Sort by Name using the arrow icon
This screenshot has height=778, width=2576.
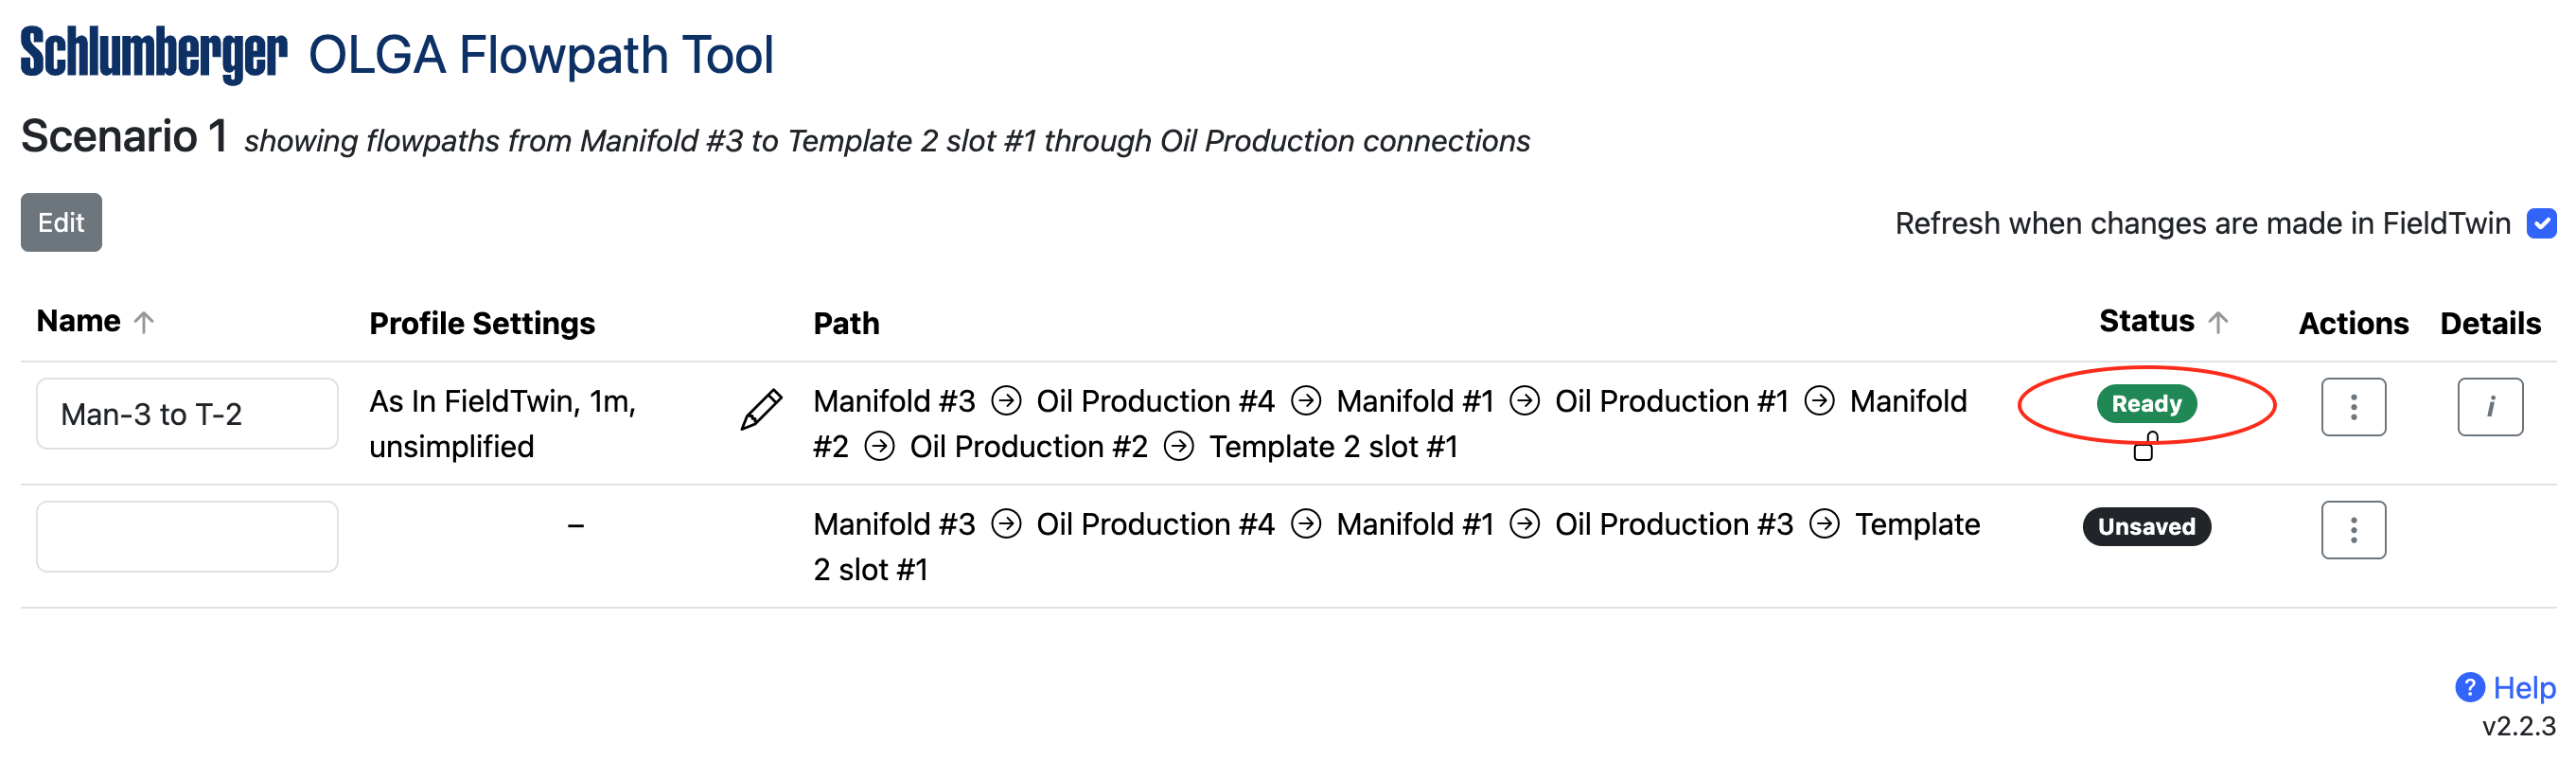tap(144, 322)
